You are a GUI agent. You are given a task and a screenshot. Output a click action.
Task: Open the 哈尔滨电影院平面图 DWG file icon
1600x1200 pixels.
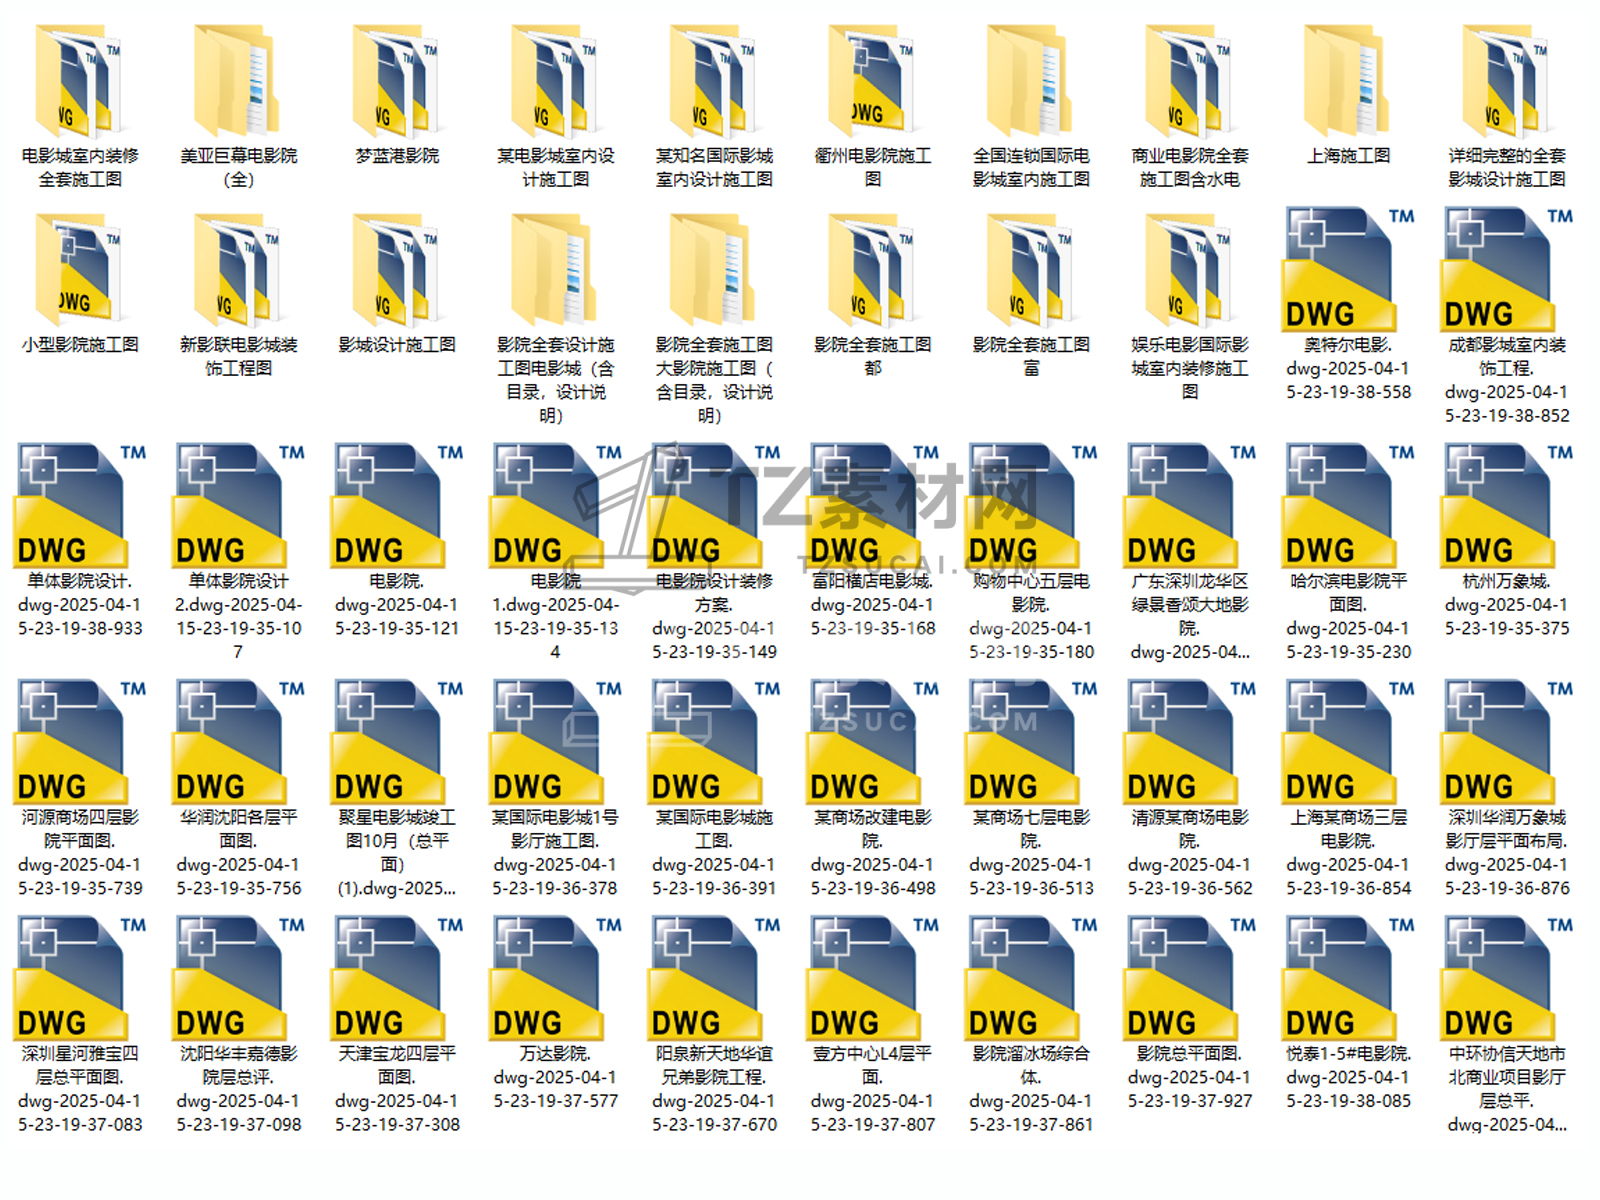coord(1348,505)
